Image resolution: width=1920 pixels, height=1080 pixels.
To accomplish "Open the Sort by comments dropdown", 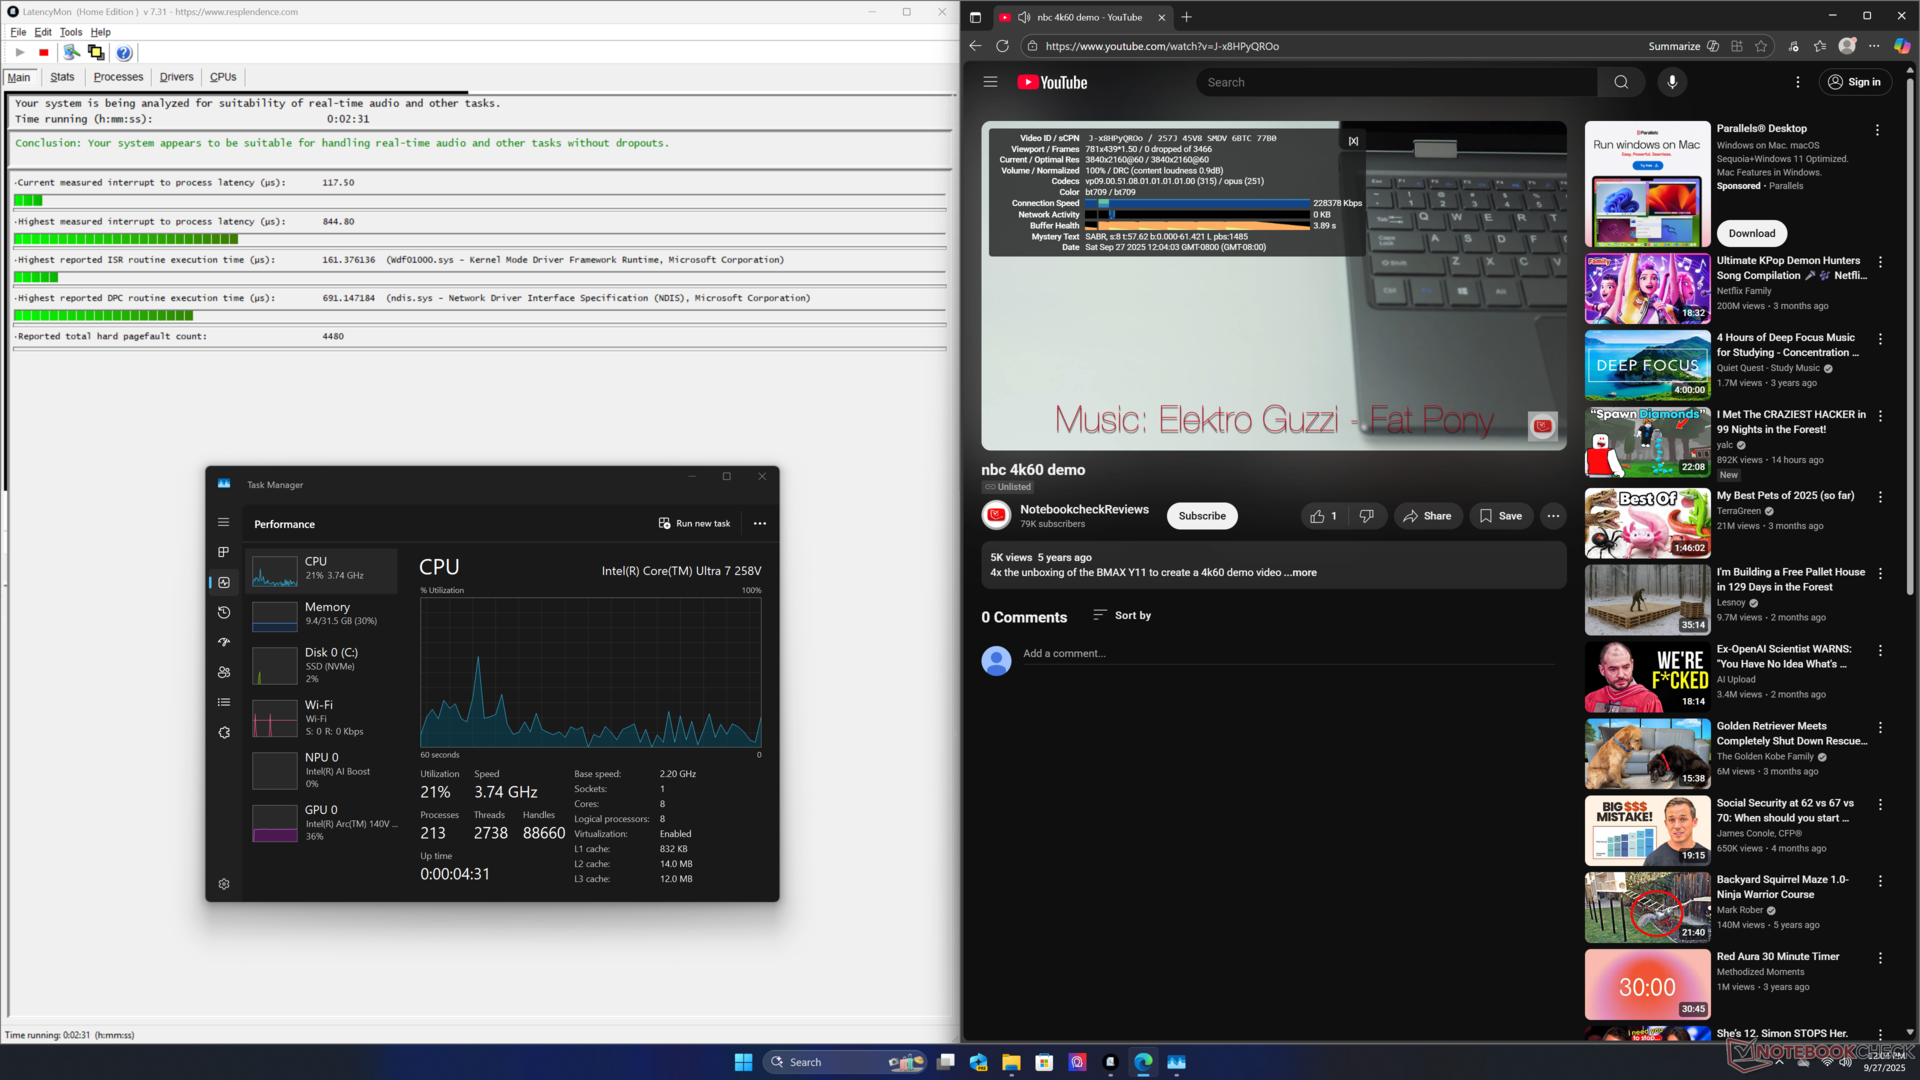I will 1122,615.
